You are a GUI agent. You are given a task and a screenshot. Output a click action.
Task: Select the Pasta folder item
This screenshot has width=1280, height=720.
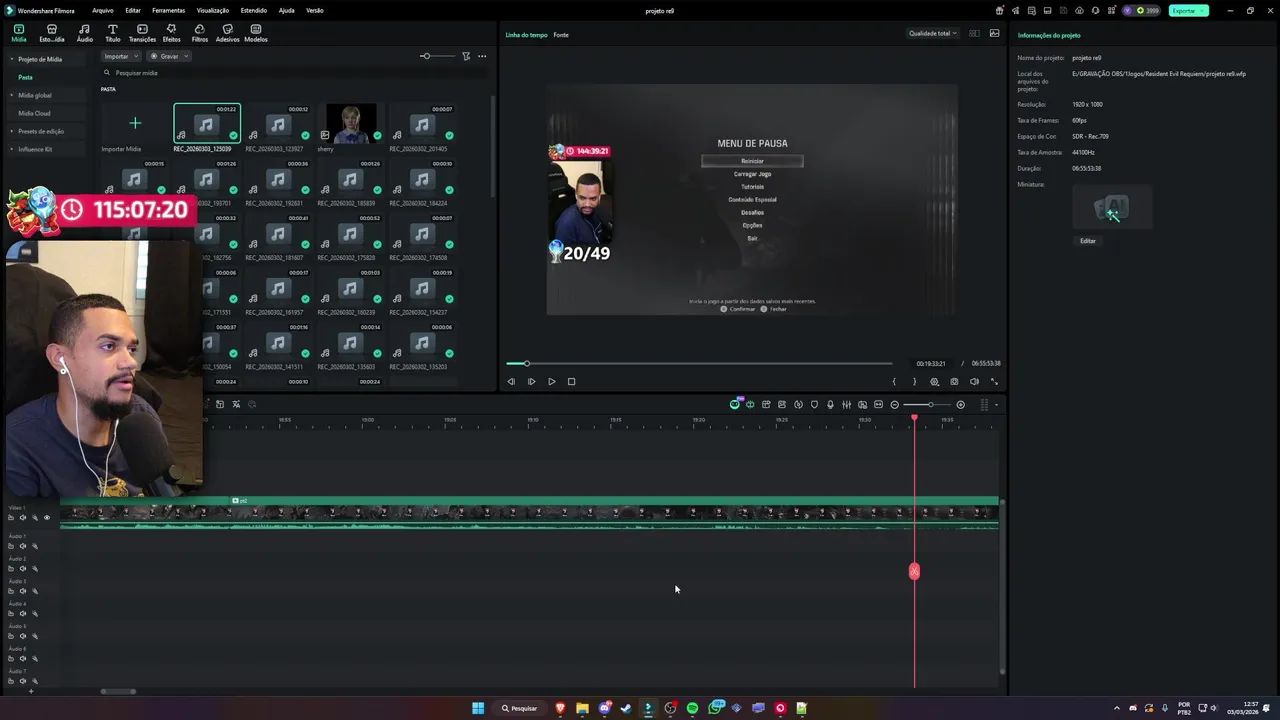(25, 77)
